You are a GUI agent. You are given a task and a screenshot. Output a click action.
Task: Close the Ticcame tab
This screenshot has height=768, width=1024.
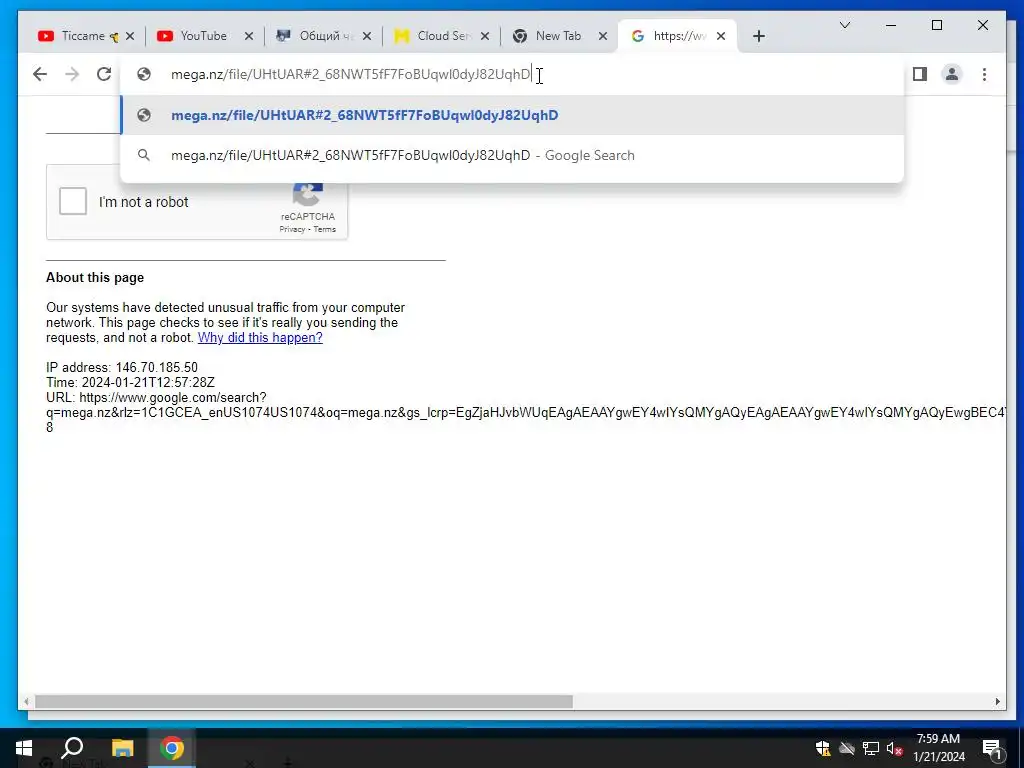click(x=130, y=37)
